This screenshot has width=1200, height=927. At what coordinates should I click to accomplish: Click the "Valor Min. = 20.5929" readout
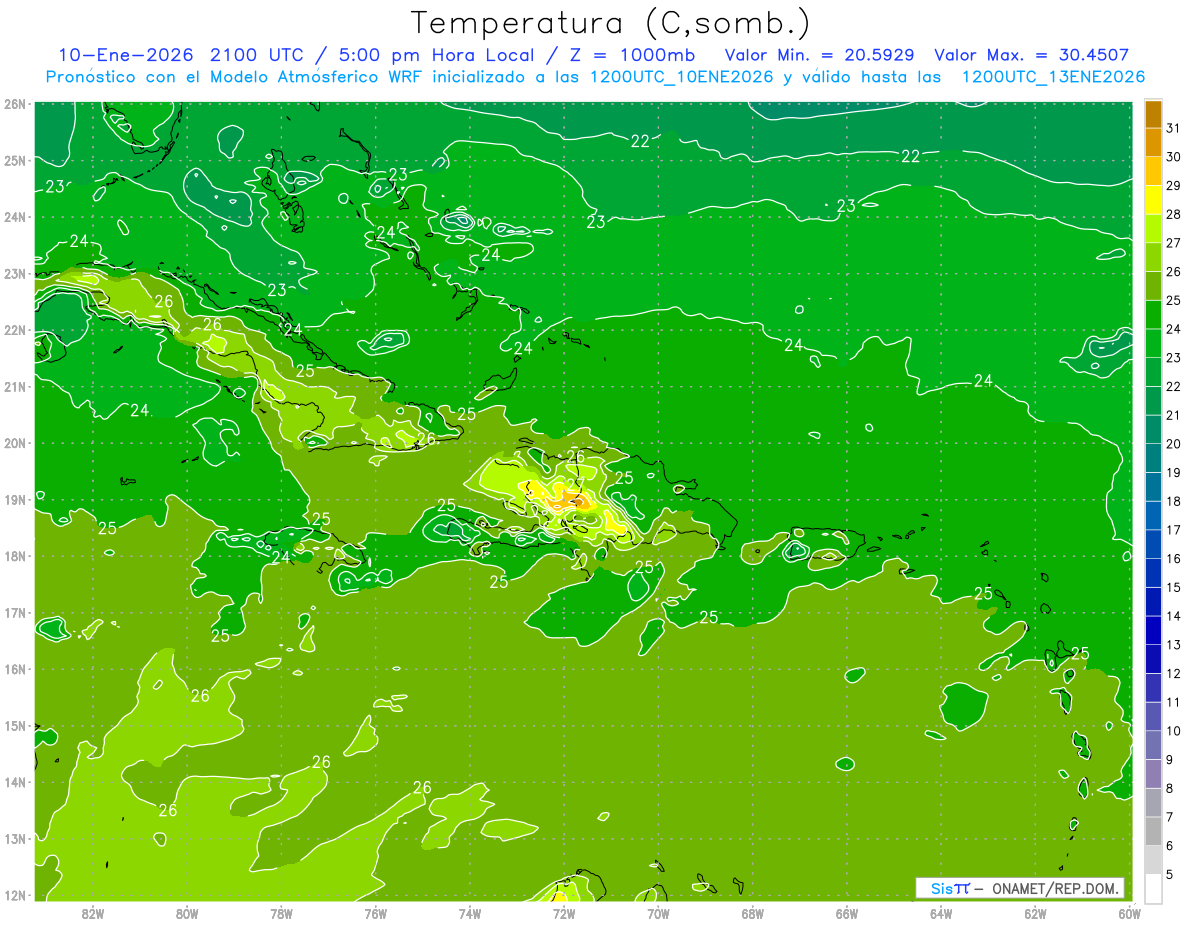pyautogui.click(x=819, y=55)
